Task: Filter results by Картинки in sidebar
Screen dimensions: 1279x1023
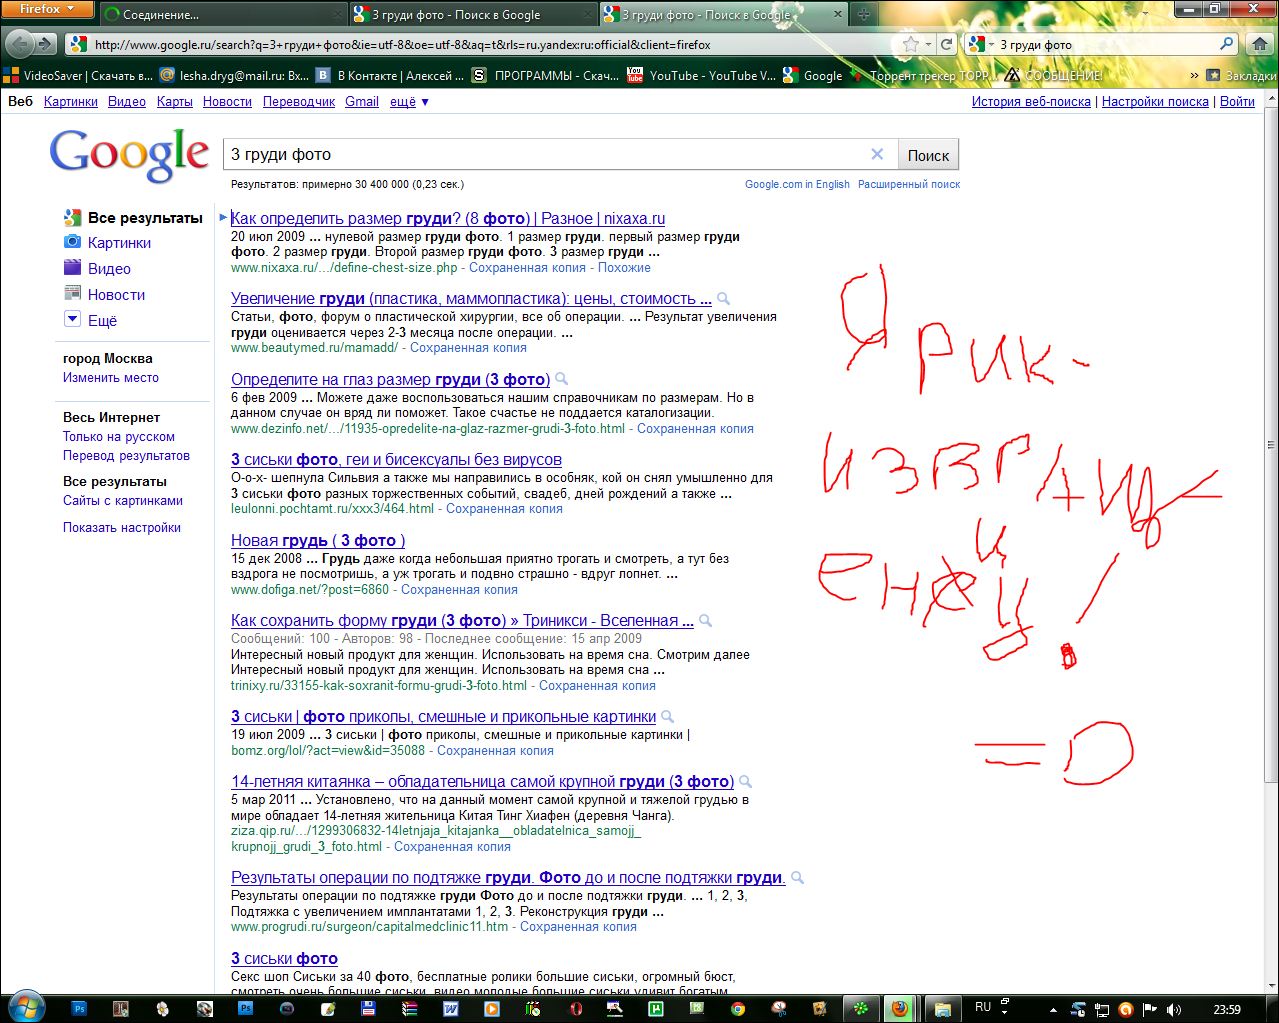Action: (x=107, y=242)
